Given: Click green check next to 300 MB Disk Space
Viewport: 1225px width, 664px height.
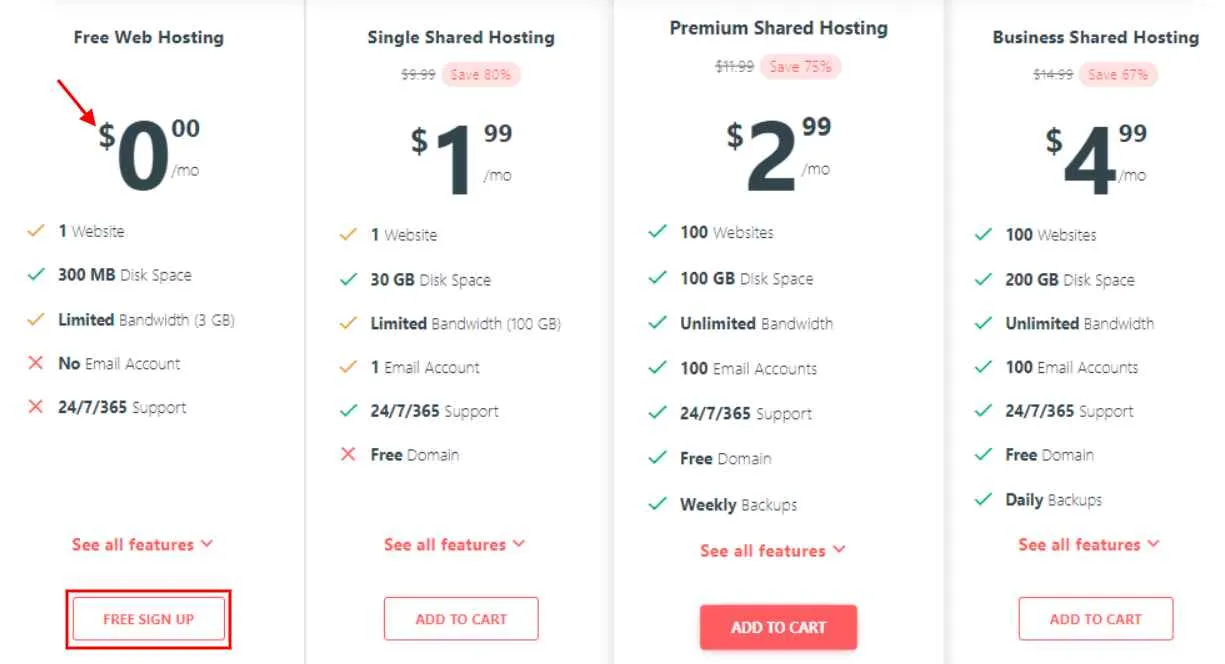Looking at the screenshot, I should (x=36, y=274).
